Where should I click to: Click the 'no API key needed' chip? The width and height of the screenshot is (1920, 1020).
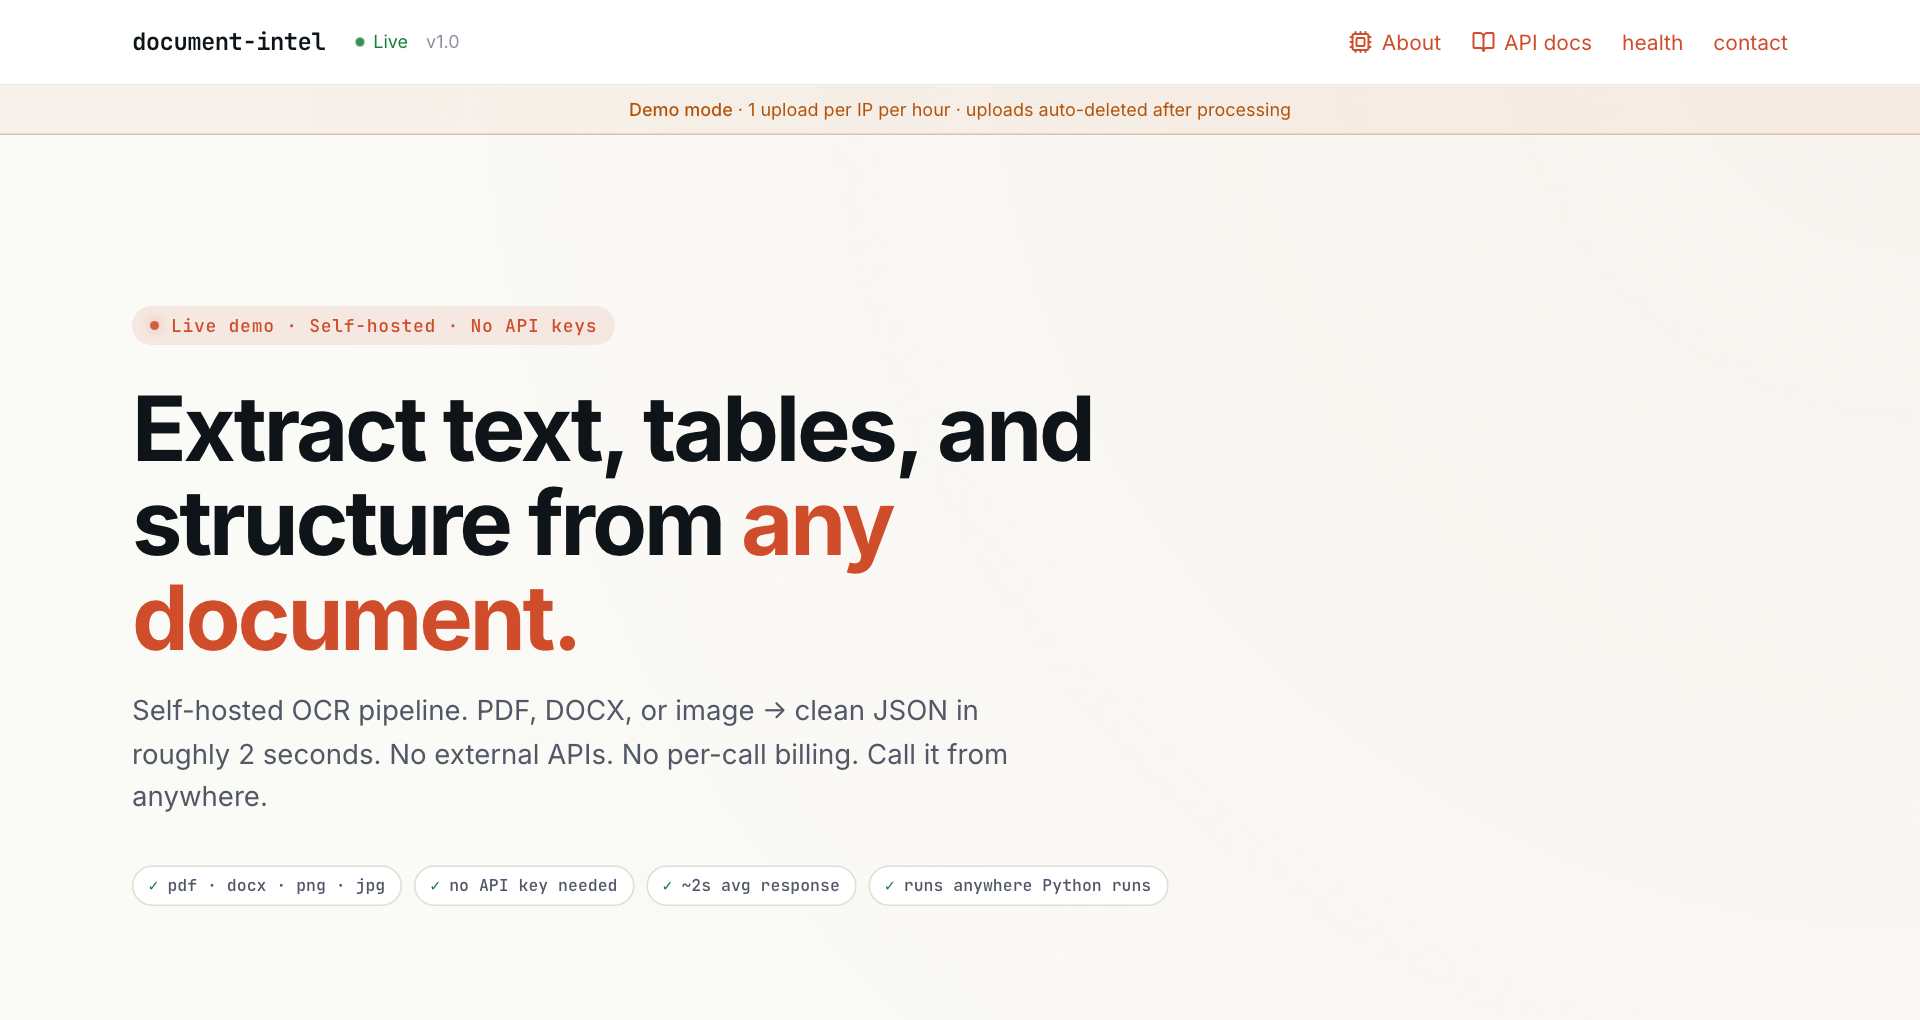[x=524, y=886]
